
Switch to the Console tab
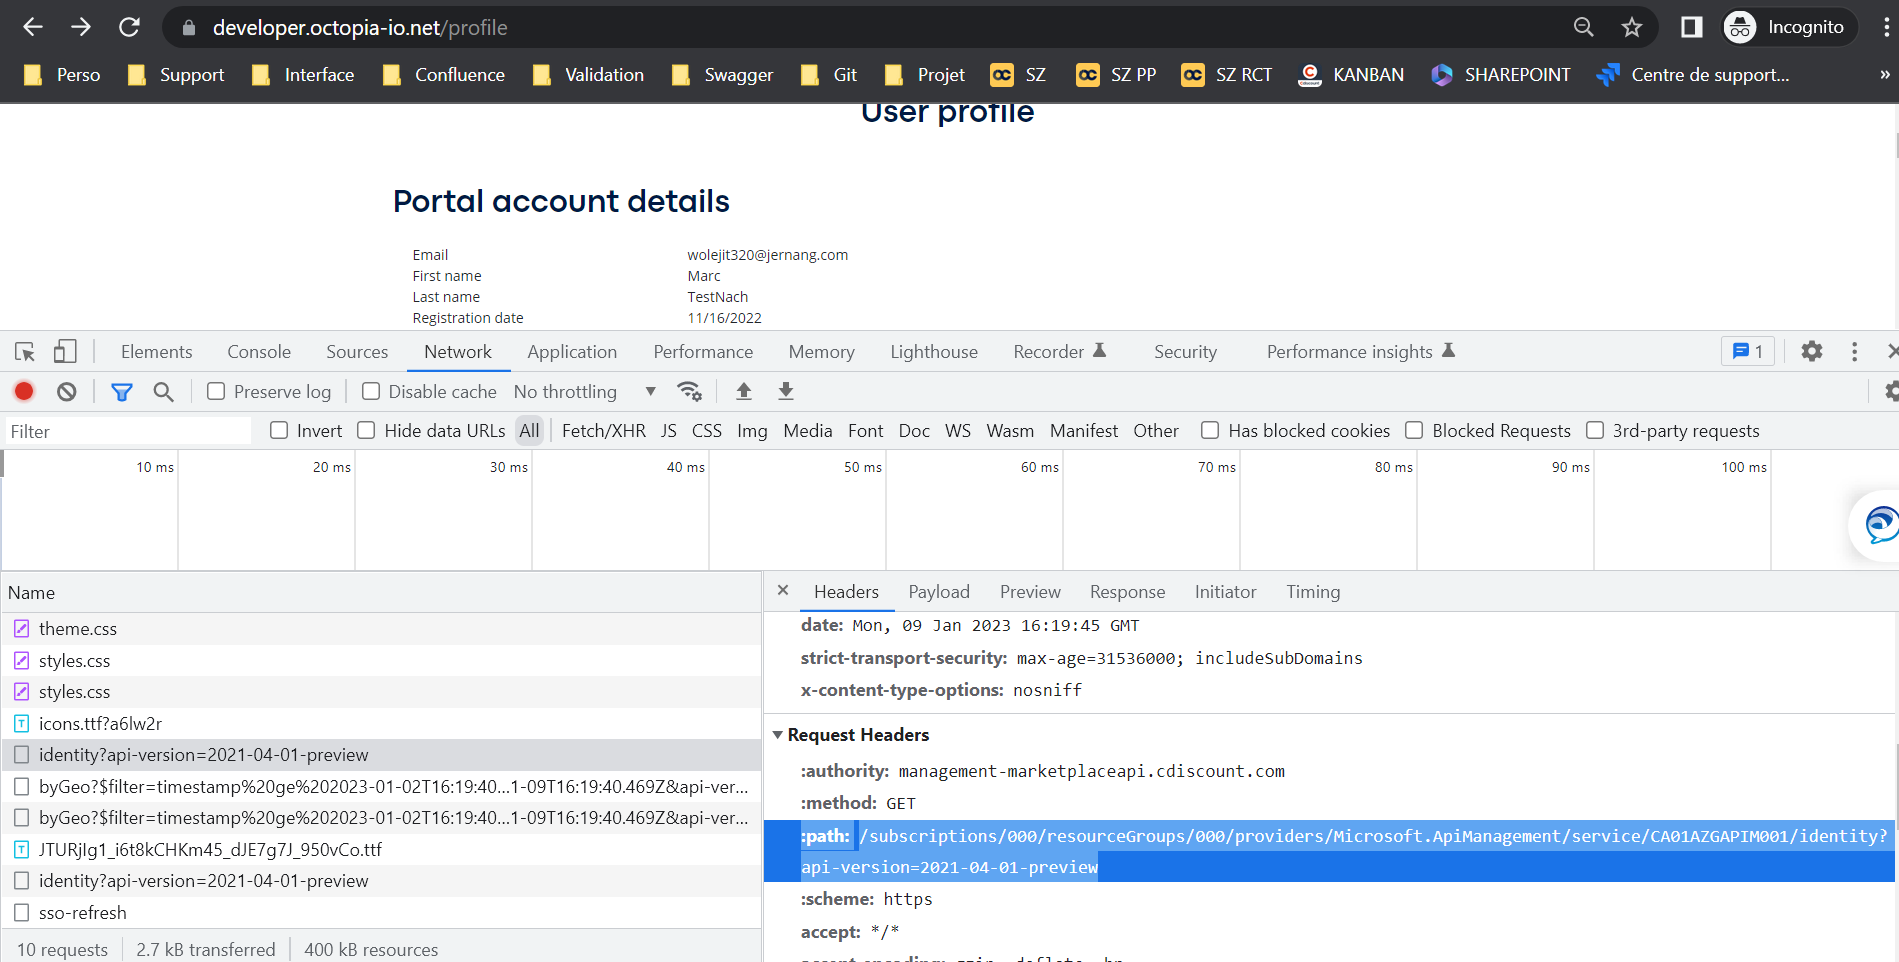pyautogui.click(x=259, y=352)
